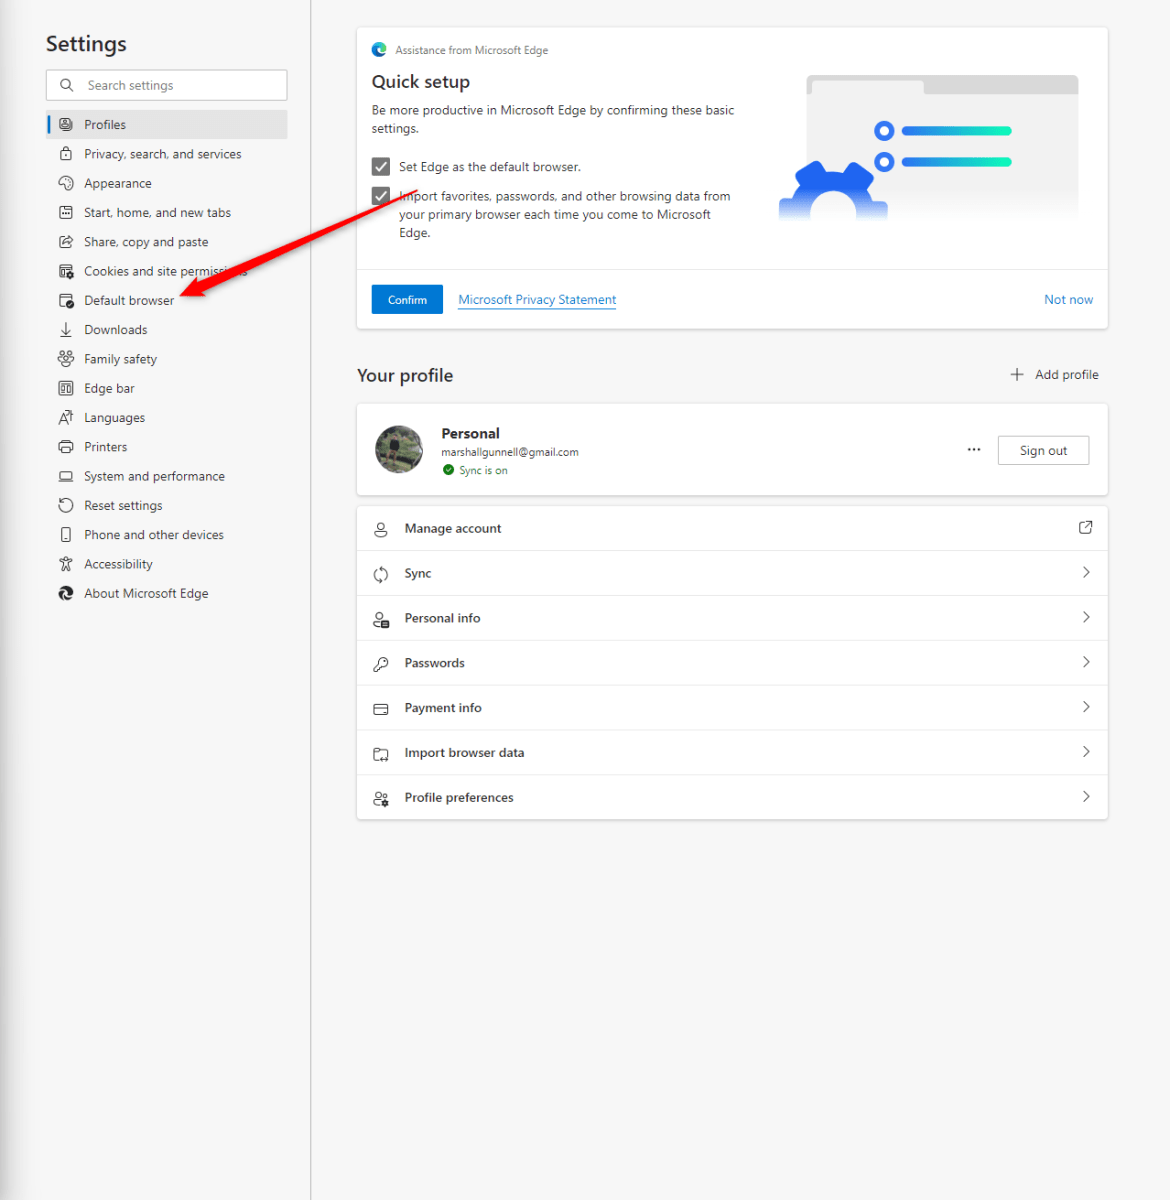Image resolution: width=1170 pixels, height=1200 pixels.
Task: Select Printers label in sidebar
Action: pos(106,447)
